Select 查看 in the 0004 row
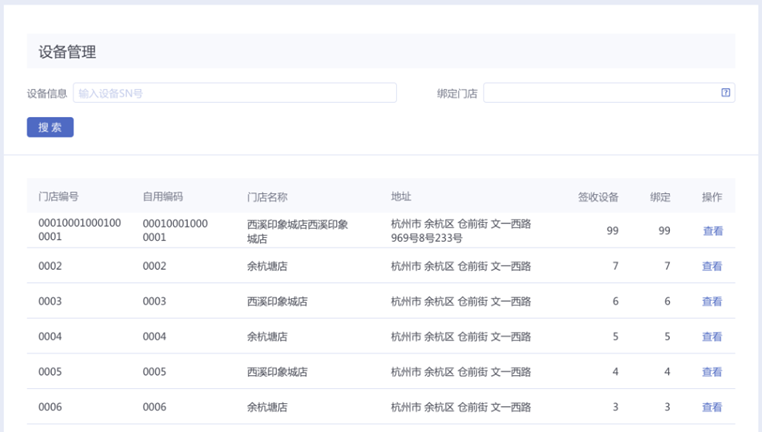 pos(712,337)
